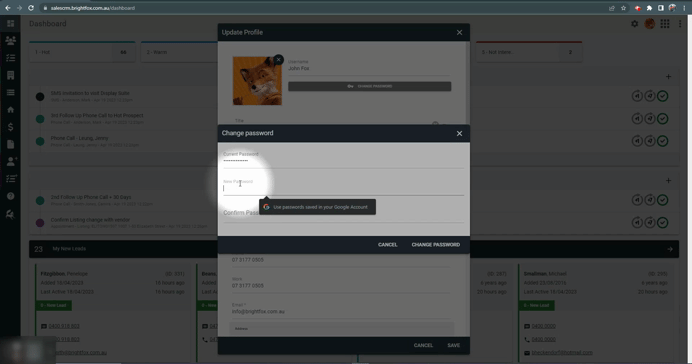Close the Change password dialog with X
Image resolution: width=692 pixels, height=364 pixels.
(459, 133)
